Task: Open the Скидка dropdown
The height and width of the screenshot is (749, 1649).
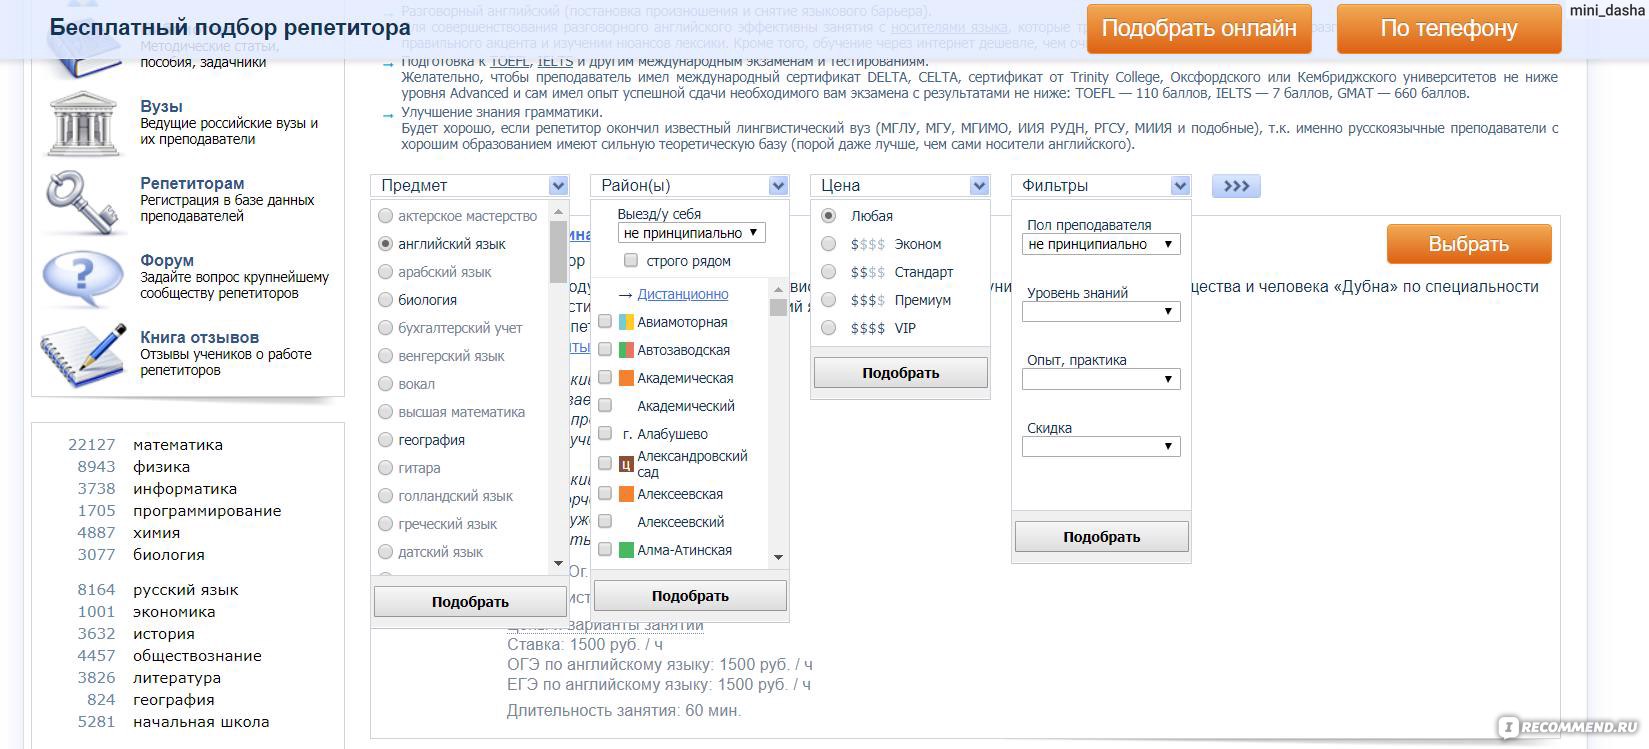Action: pyautogui.click(x=1101, y=447)
